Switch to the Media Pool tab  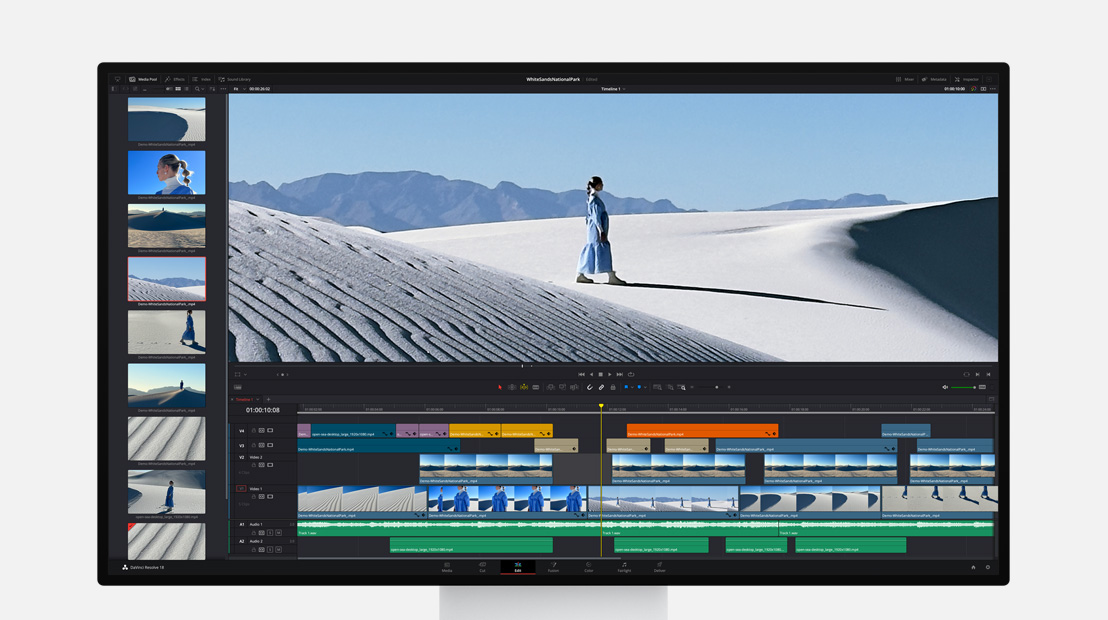tap(145, 79)
